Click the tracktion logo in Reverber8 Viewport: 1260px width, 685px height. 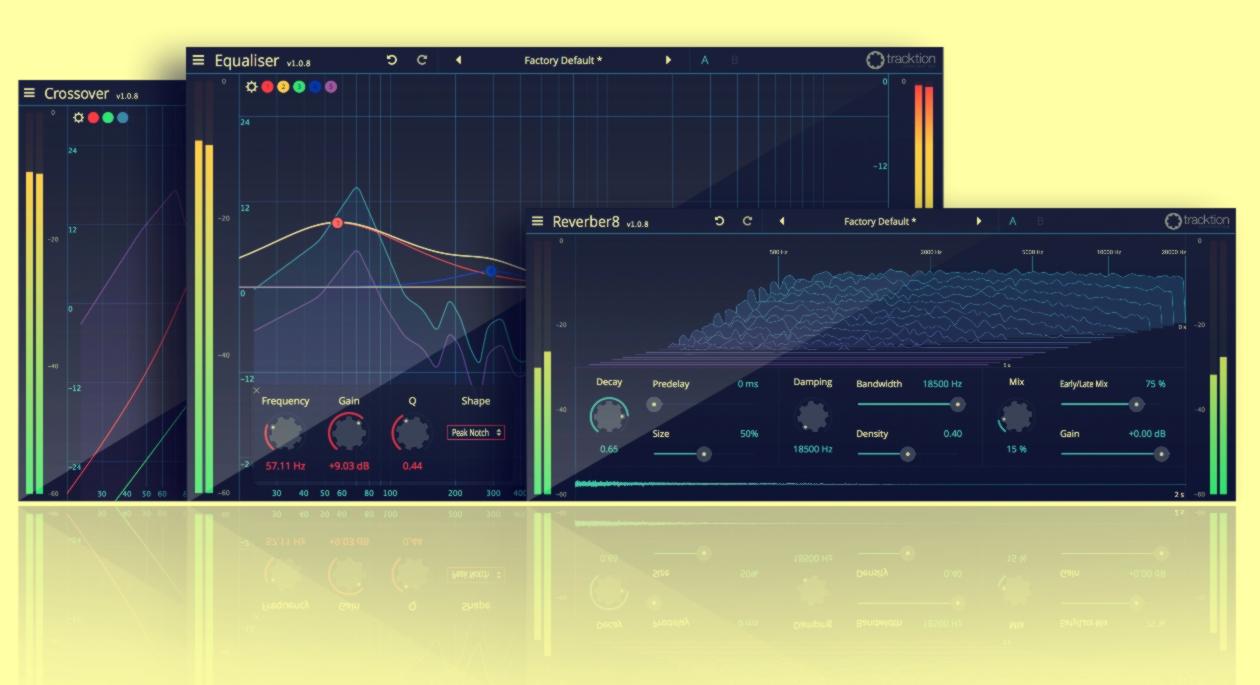[1199, 221]
